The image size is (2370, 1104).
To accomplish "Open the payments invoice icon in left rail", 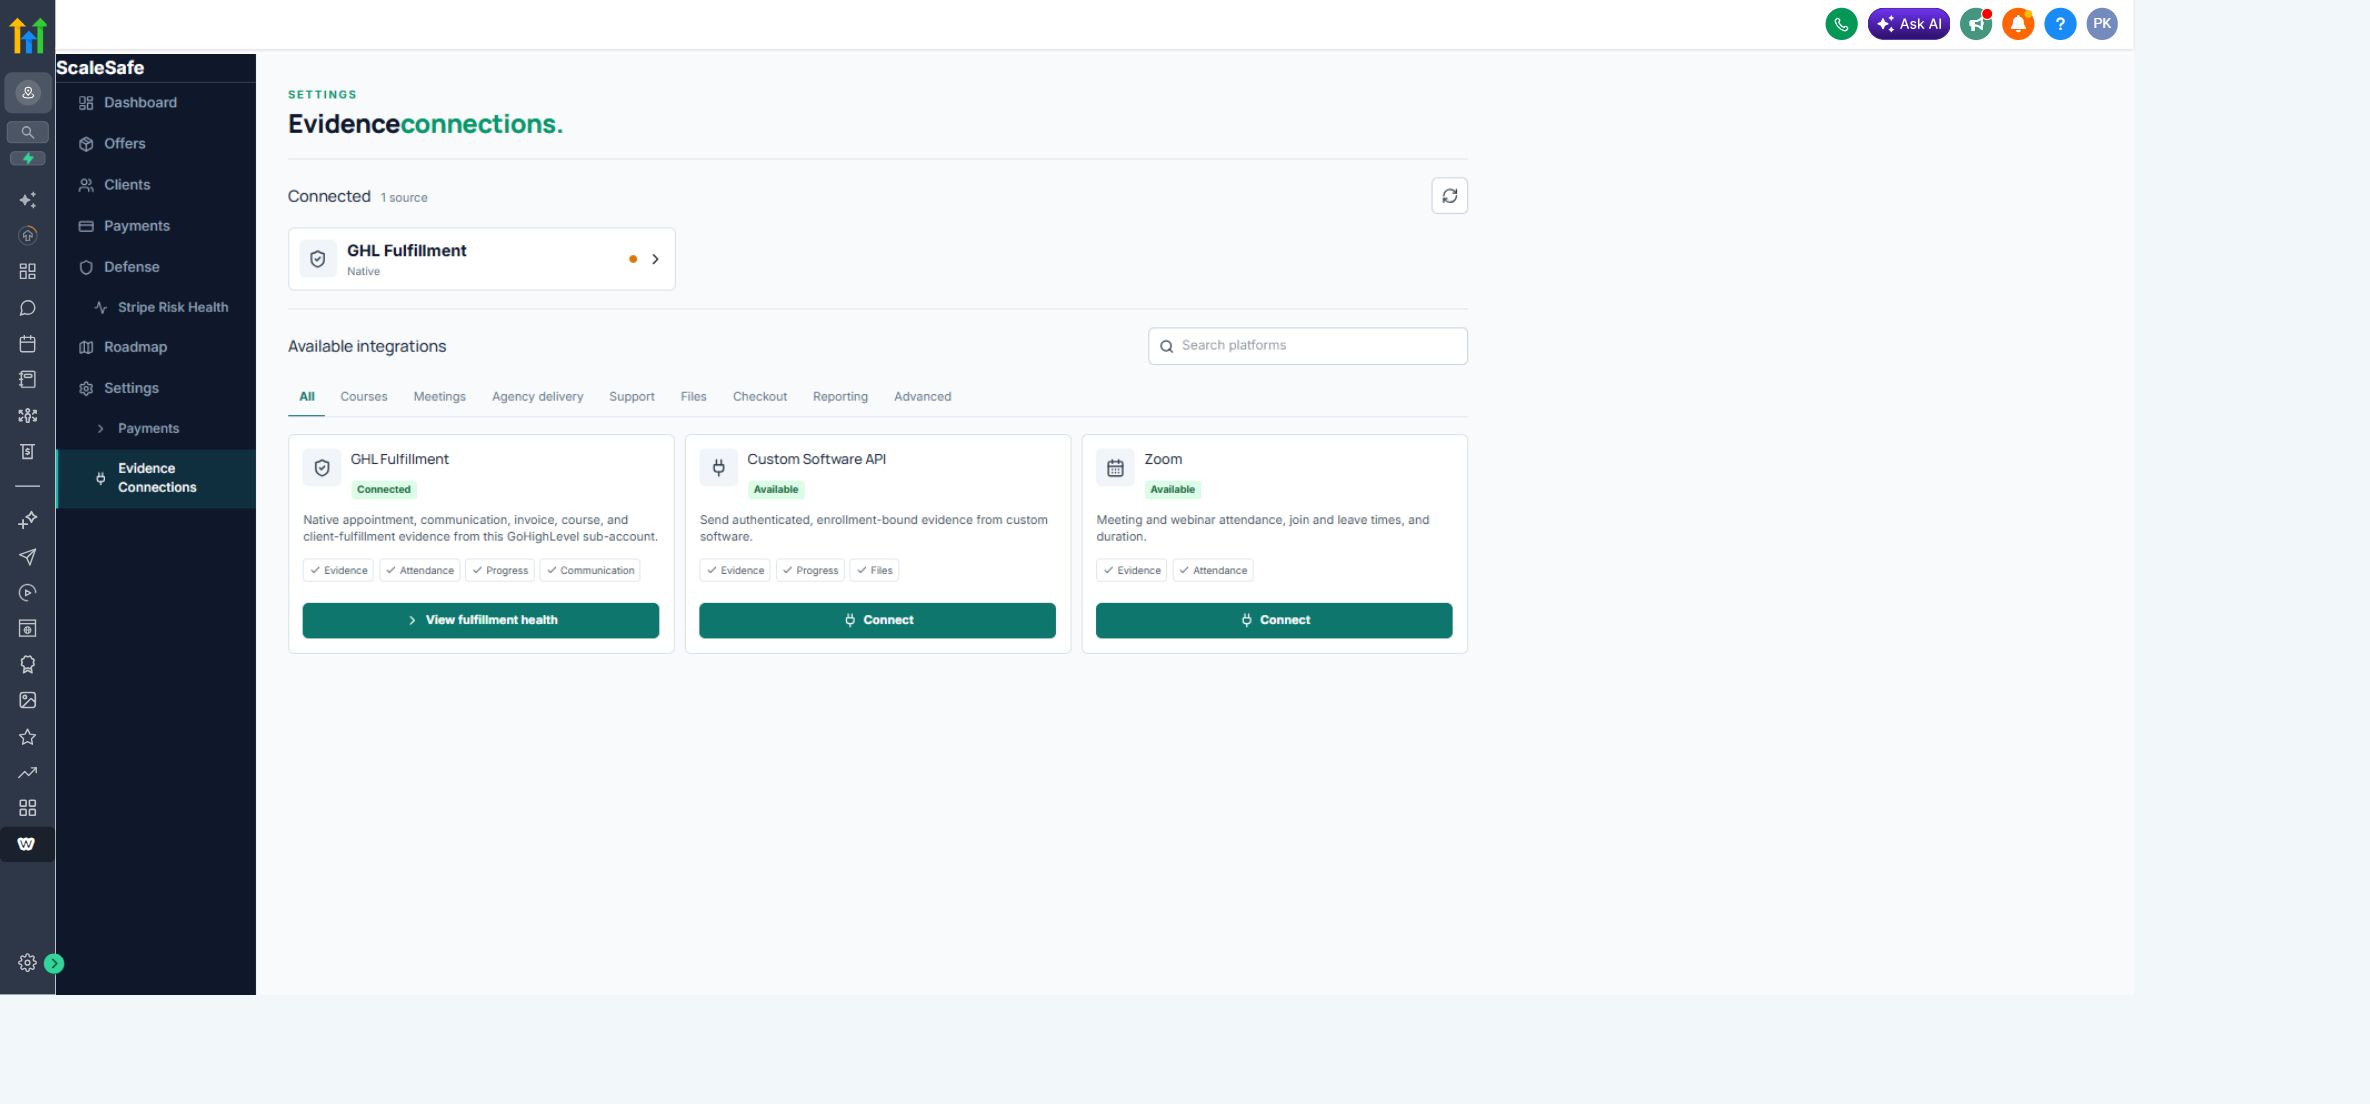I will 28,452.
